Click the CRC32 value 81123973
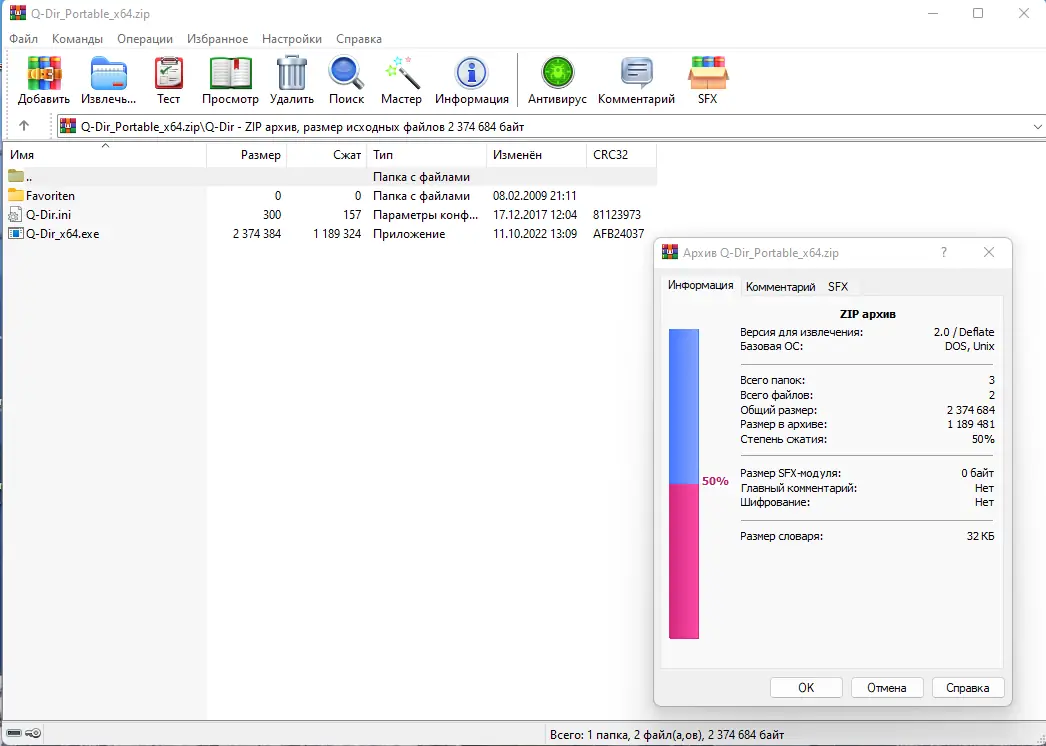Image resolution: width=1046 pixels, height=746 pixels. 617,215
